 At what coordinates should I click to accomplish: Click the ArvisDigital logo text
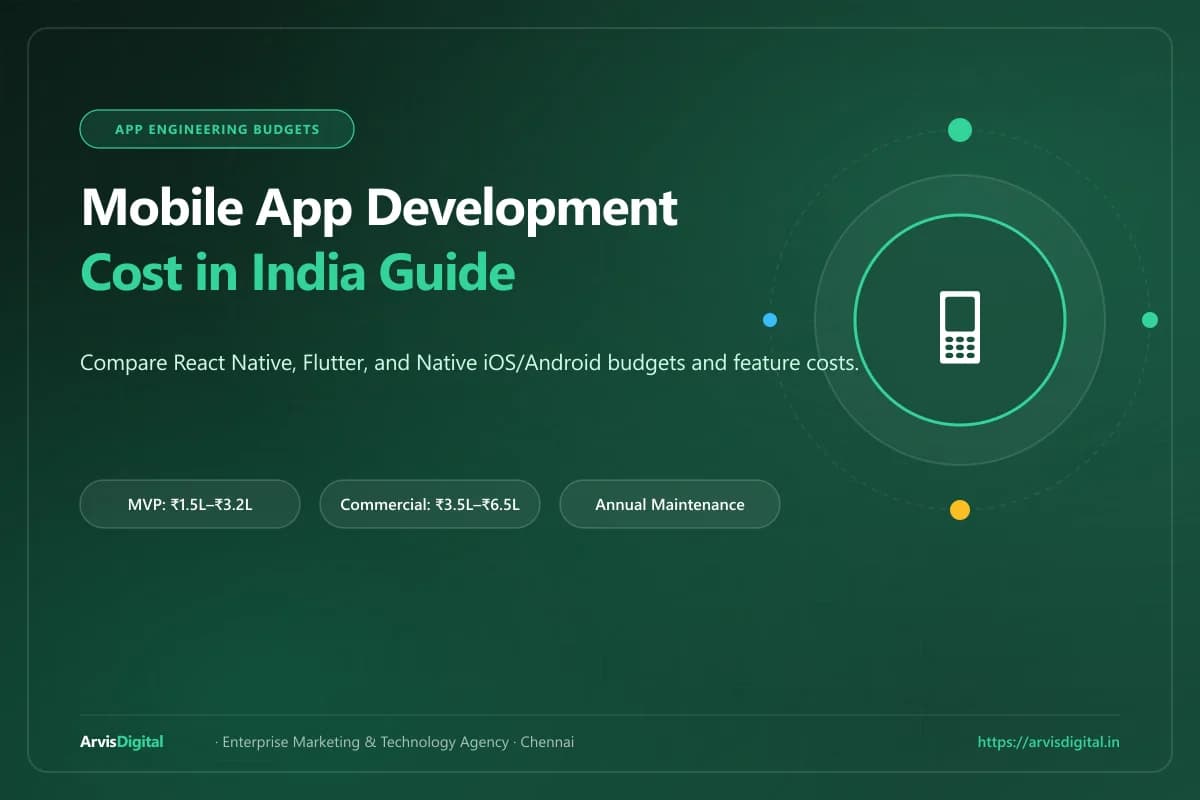point(121,742)
